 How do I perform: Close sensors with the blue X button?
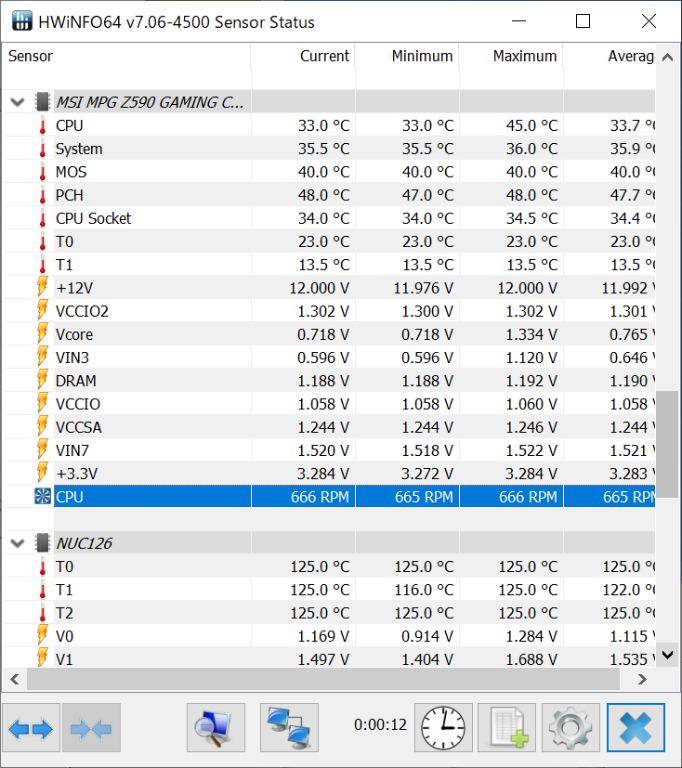point(636,728)
